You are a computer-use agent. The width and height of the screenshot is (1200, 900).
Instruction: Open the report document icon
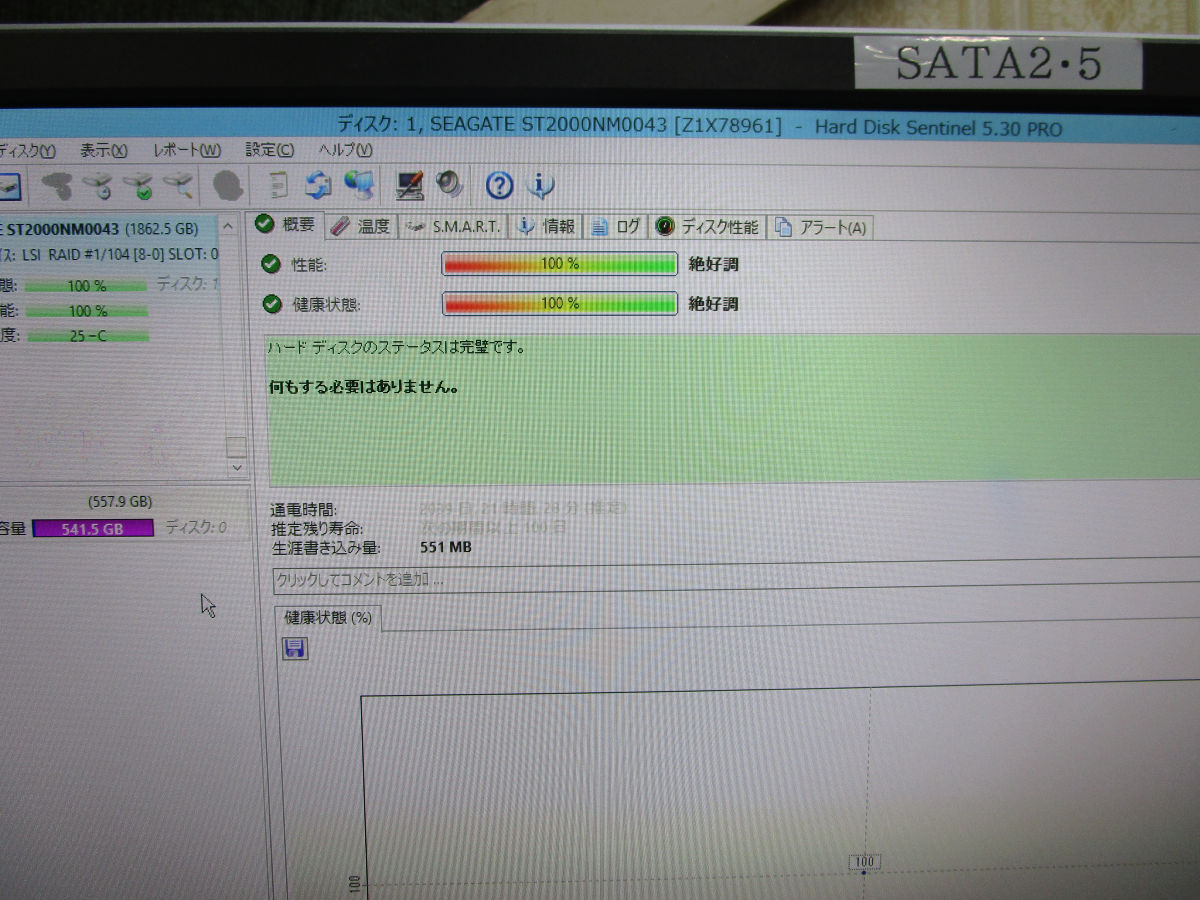click(280, 185)
